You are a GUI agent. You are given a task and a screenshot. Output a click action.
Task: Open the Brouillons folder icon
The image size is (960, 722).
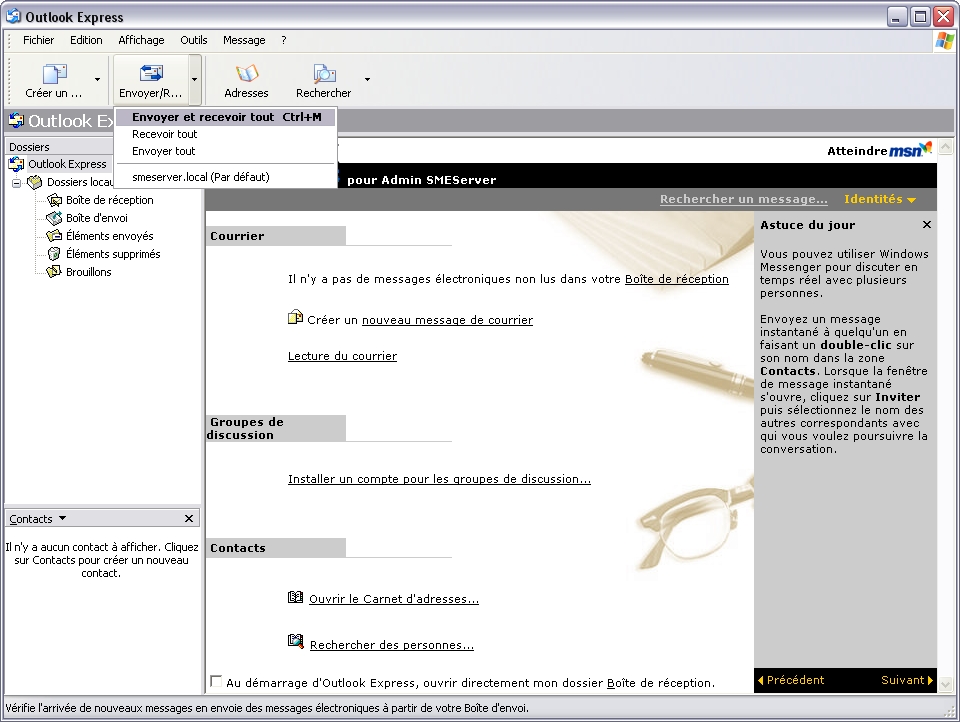(54, 271)
